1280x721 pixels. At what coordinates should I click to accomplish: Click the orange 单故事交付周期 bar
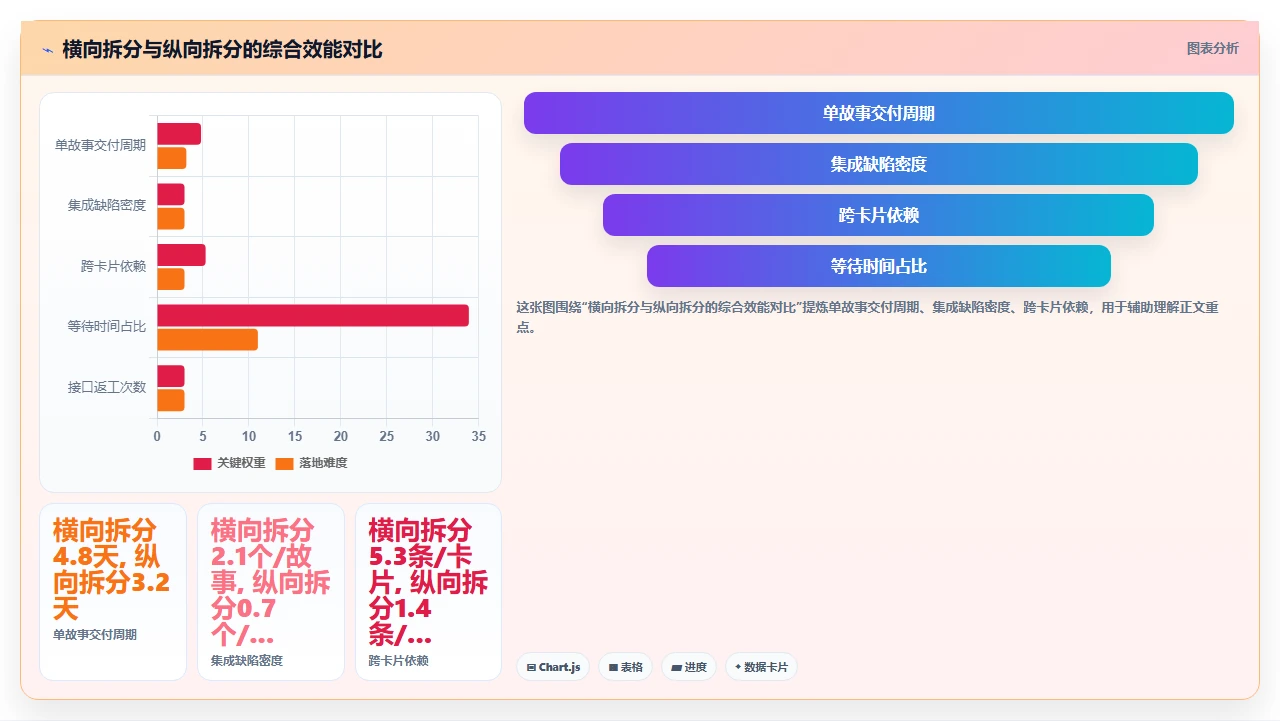click(172, 158)
